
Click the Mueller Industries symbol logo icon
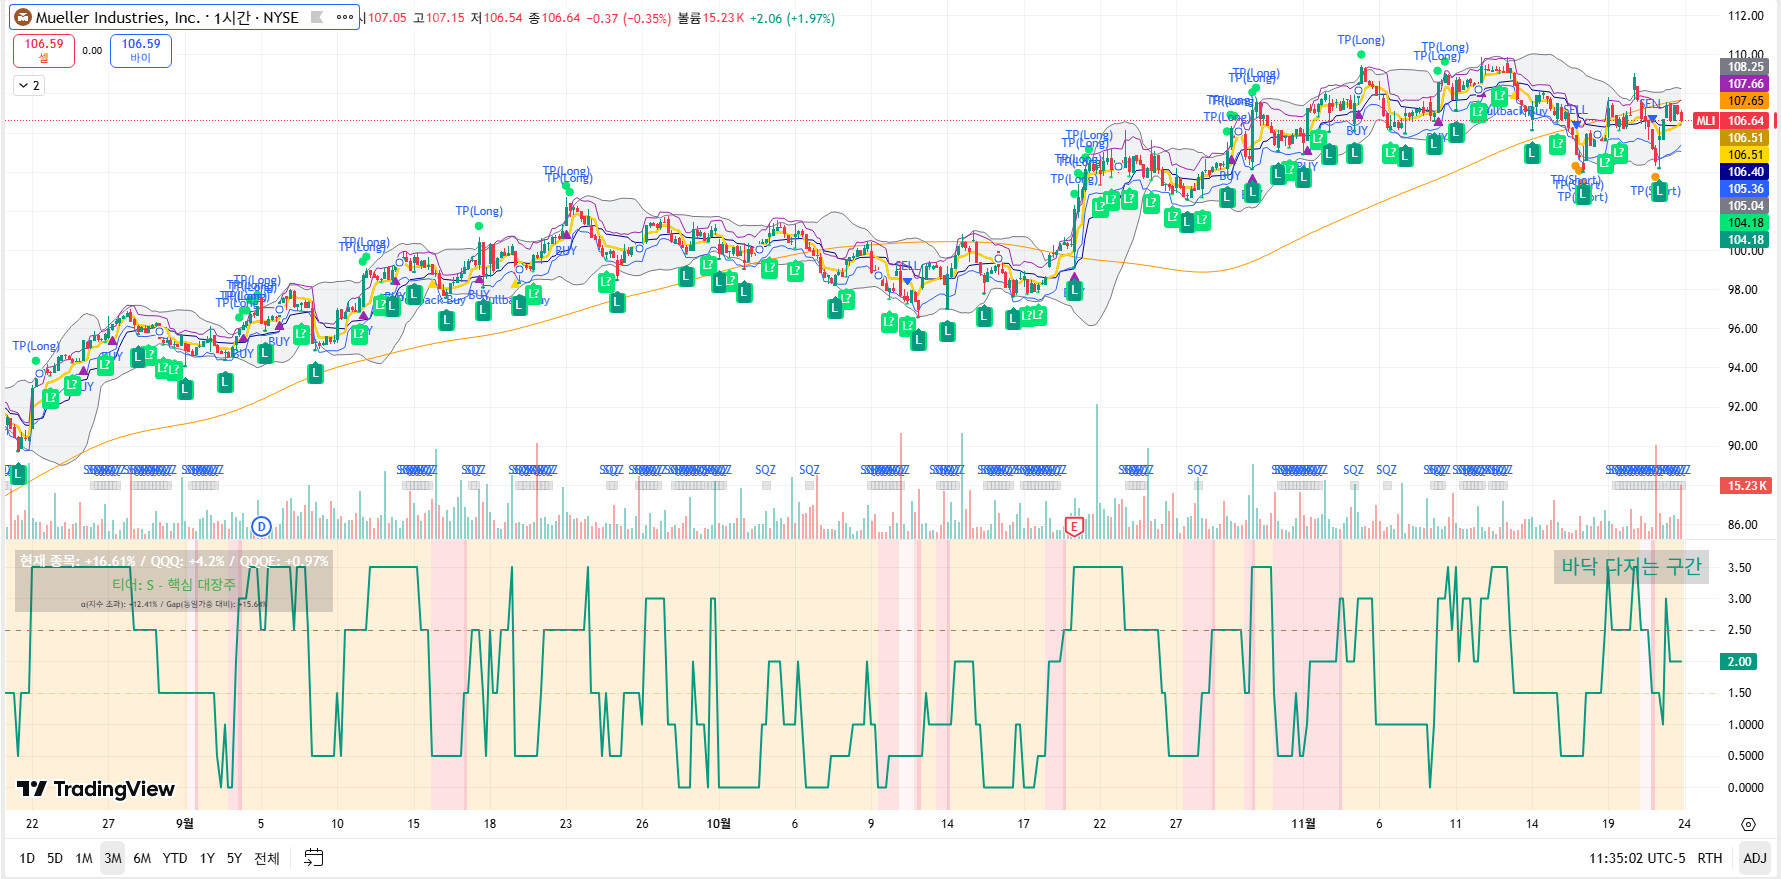coord(23,17)
